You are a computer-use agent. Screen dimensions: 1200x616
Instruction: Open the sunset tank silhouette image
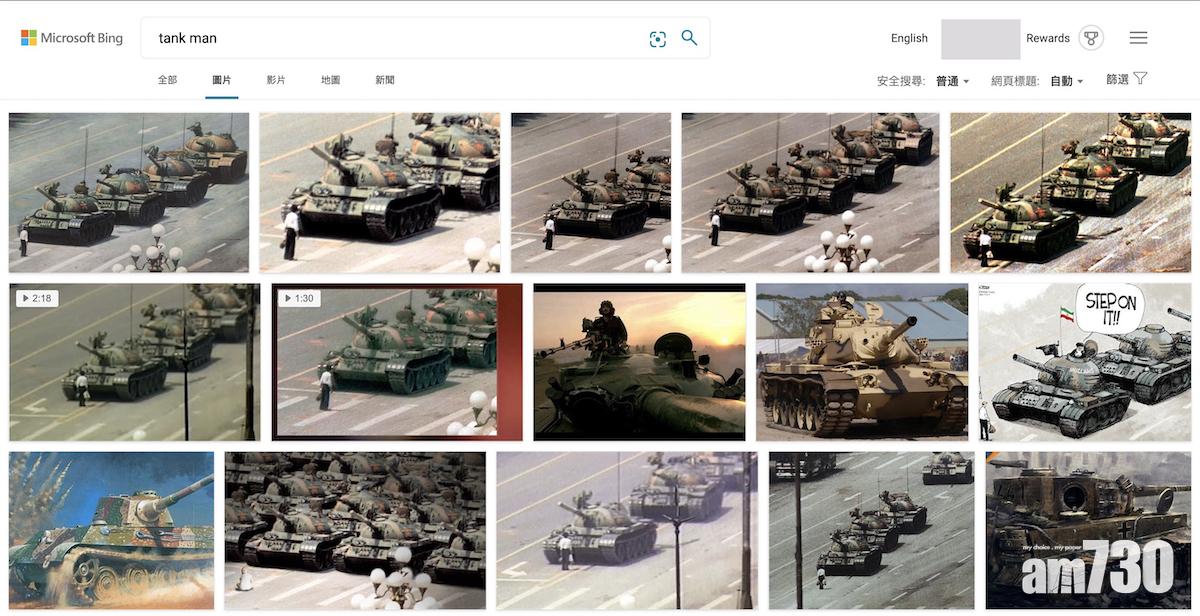[x=639, y=362]
